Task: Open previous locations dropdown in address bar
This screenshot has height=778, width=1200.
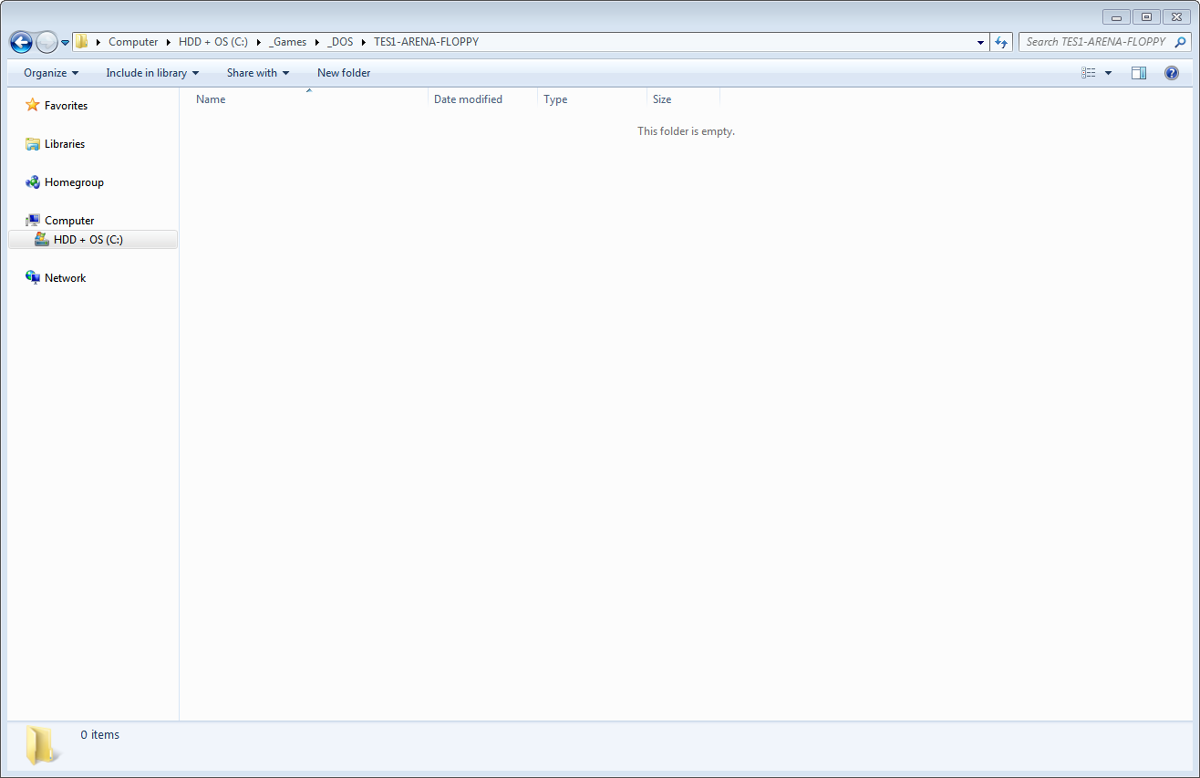Action: click(980, 42)
